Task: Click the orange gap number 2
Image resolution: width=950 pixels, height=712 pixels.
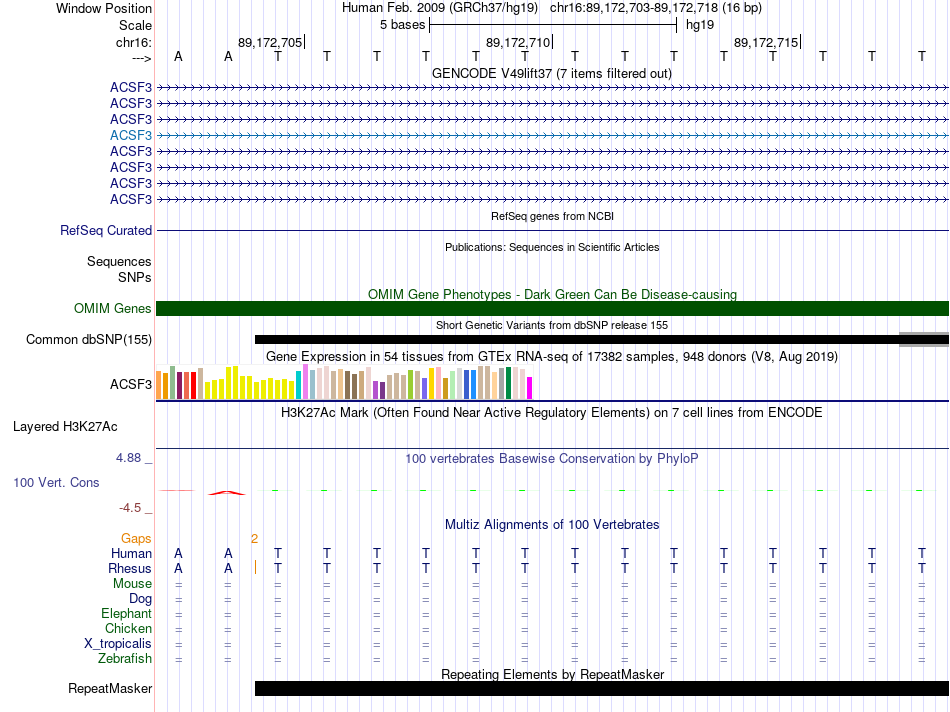Action: tap(254, 538)
